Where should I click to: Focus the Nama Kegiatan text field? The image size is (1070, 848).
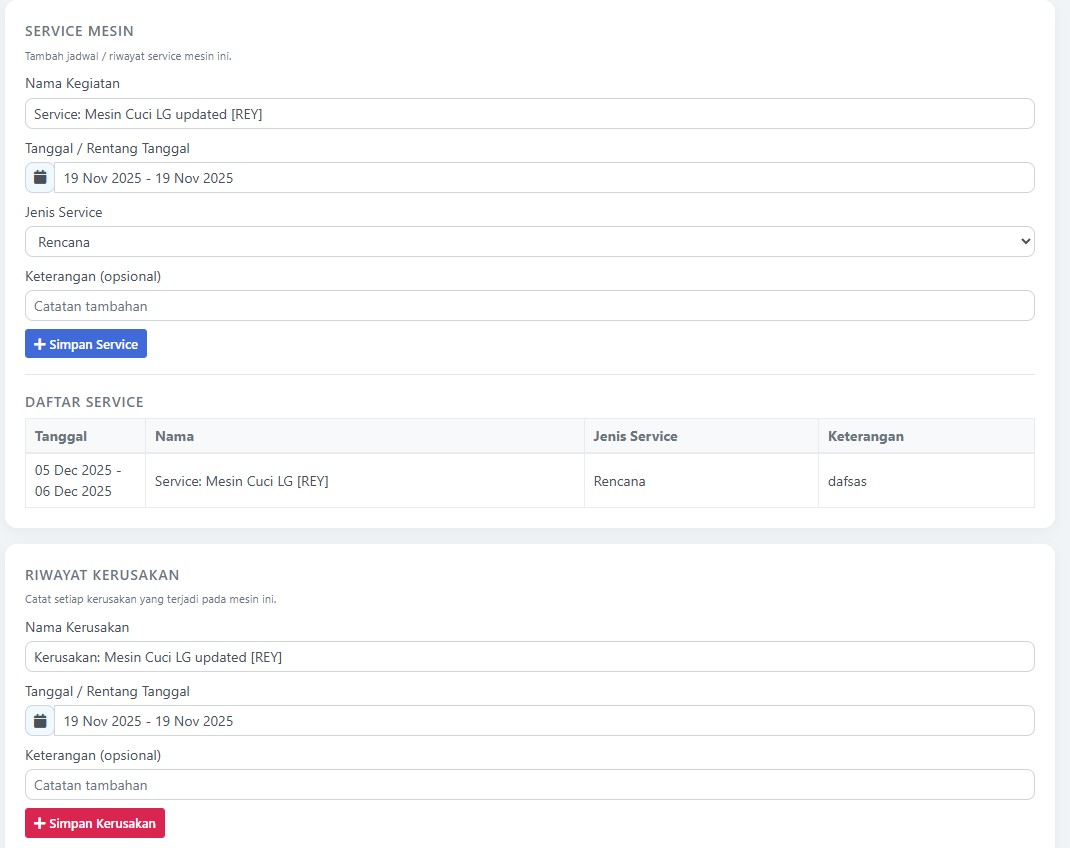point(529,114)
